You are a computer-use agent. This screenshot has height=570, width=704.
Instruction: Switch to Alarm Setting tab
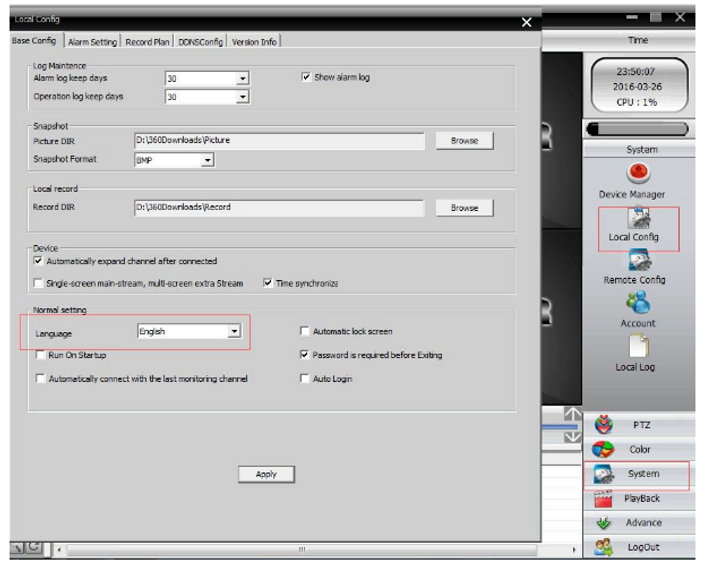point(92,42)
